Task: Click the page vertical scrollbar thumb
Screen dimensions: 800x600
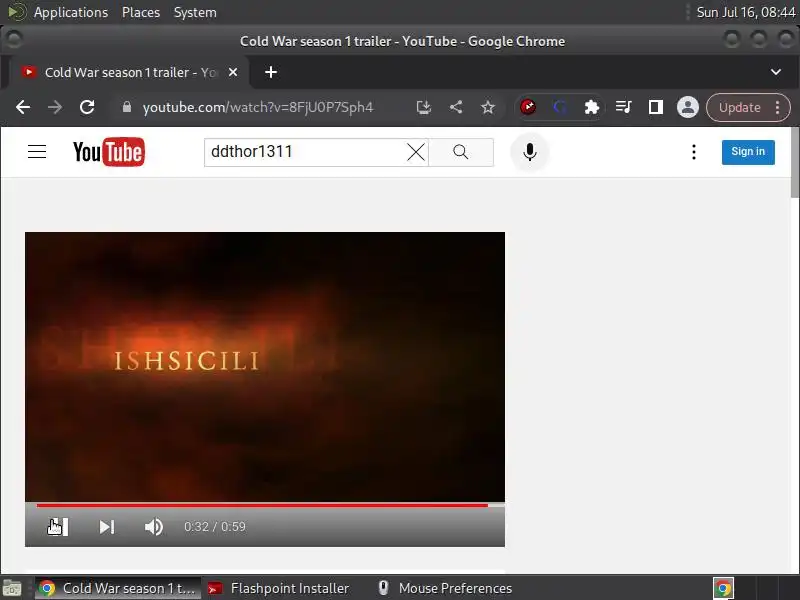Action: click(x=795, y=162)
